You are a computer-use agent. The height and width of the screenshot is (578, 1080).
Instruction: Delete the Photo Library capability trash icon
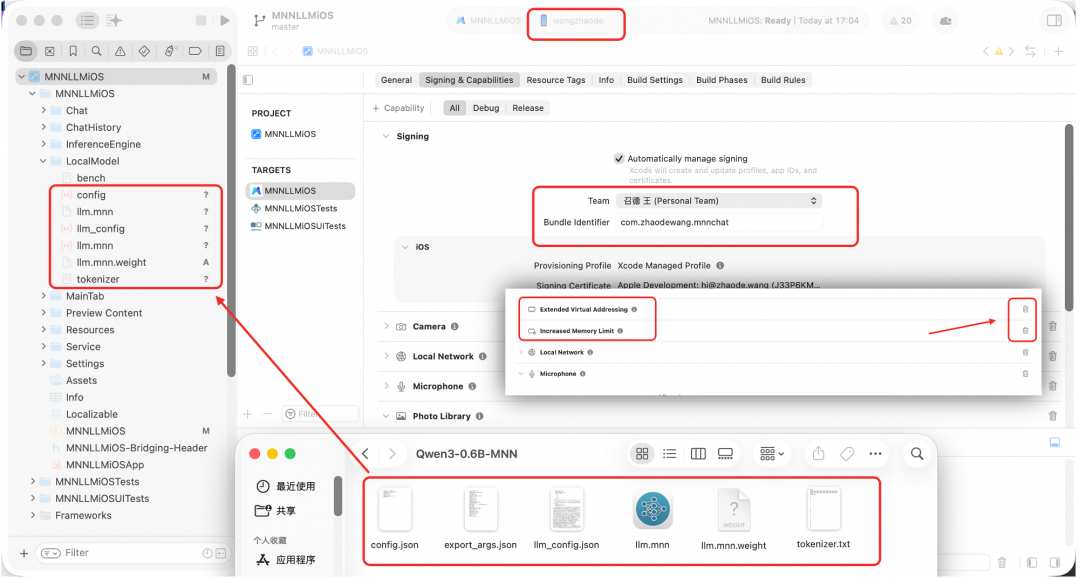tap(1052, 416)
